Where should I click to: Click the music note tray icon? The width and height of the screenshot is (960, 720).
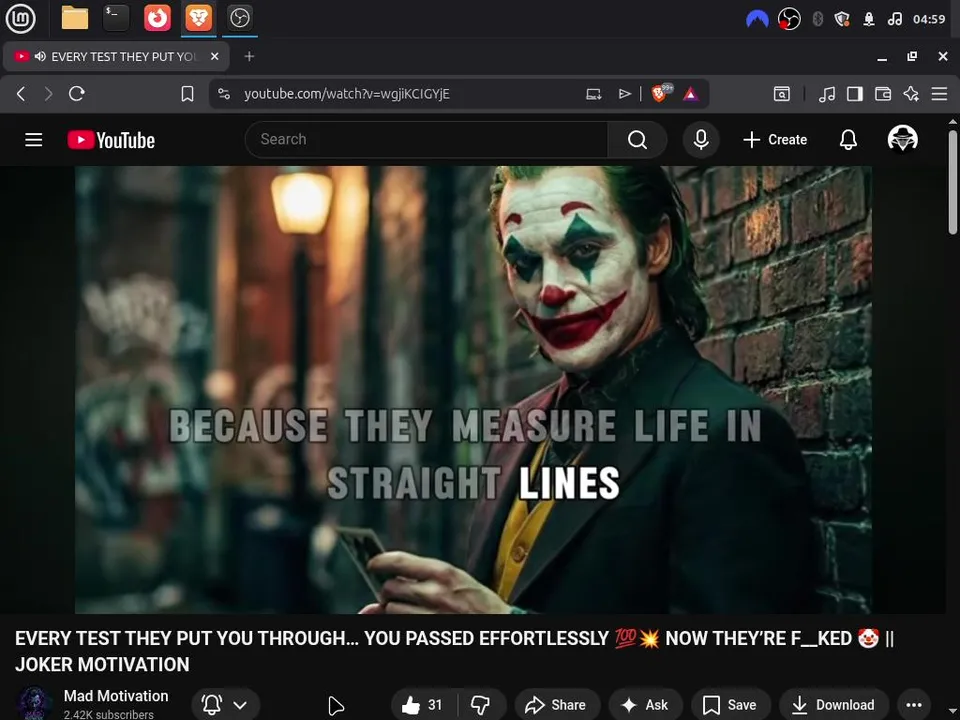[x=894, y=19]
